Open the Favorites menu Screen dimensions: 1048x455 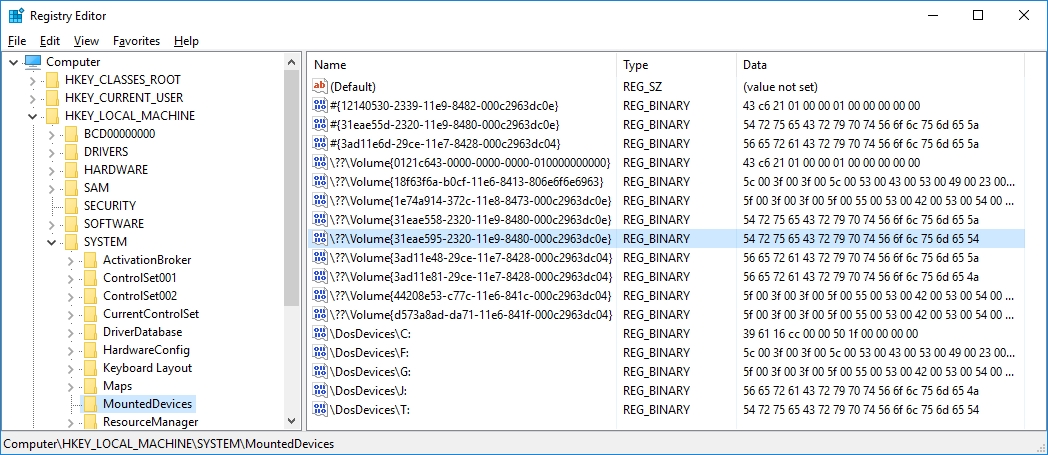pos(136,41)
